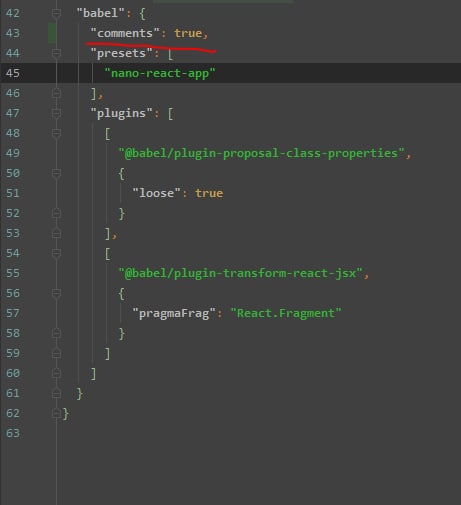Click line number 42 in the gutter
Screen dimensions: 461x505
(x=13, y=13)
